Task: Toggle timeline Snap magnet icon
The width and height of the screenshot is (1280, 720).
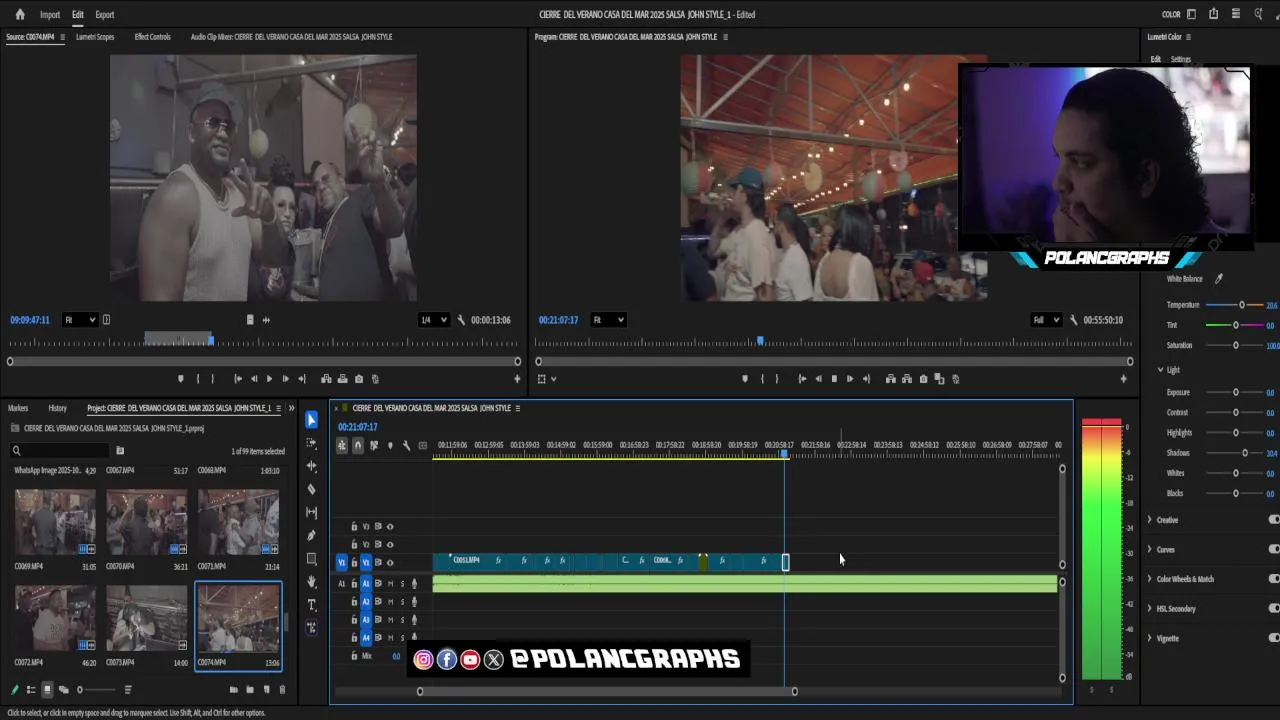Action: (358, 446)
